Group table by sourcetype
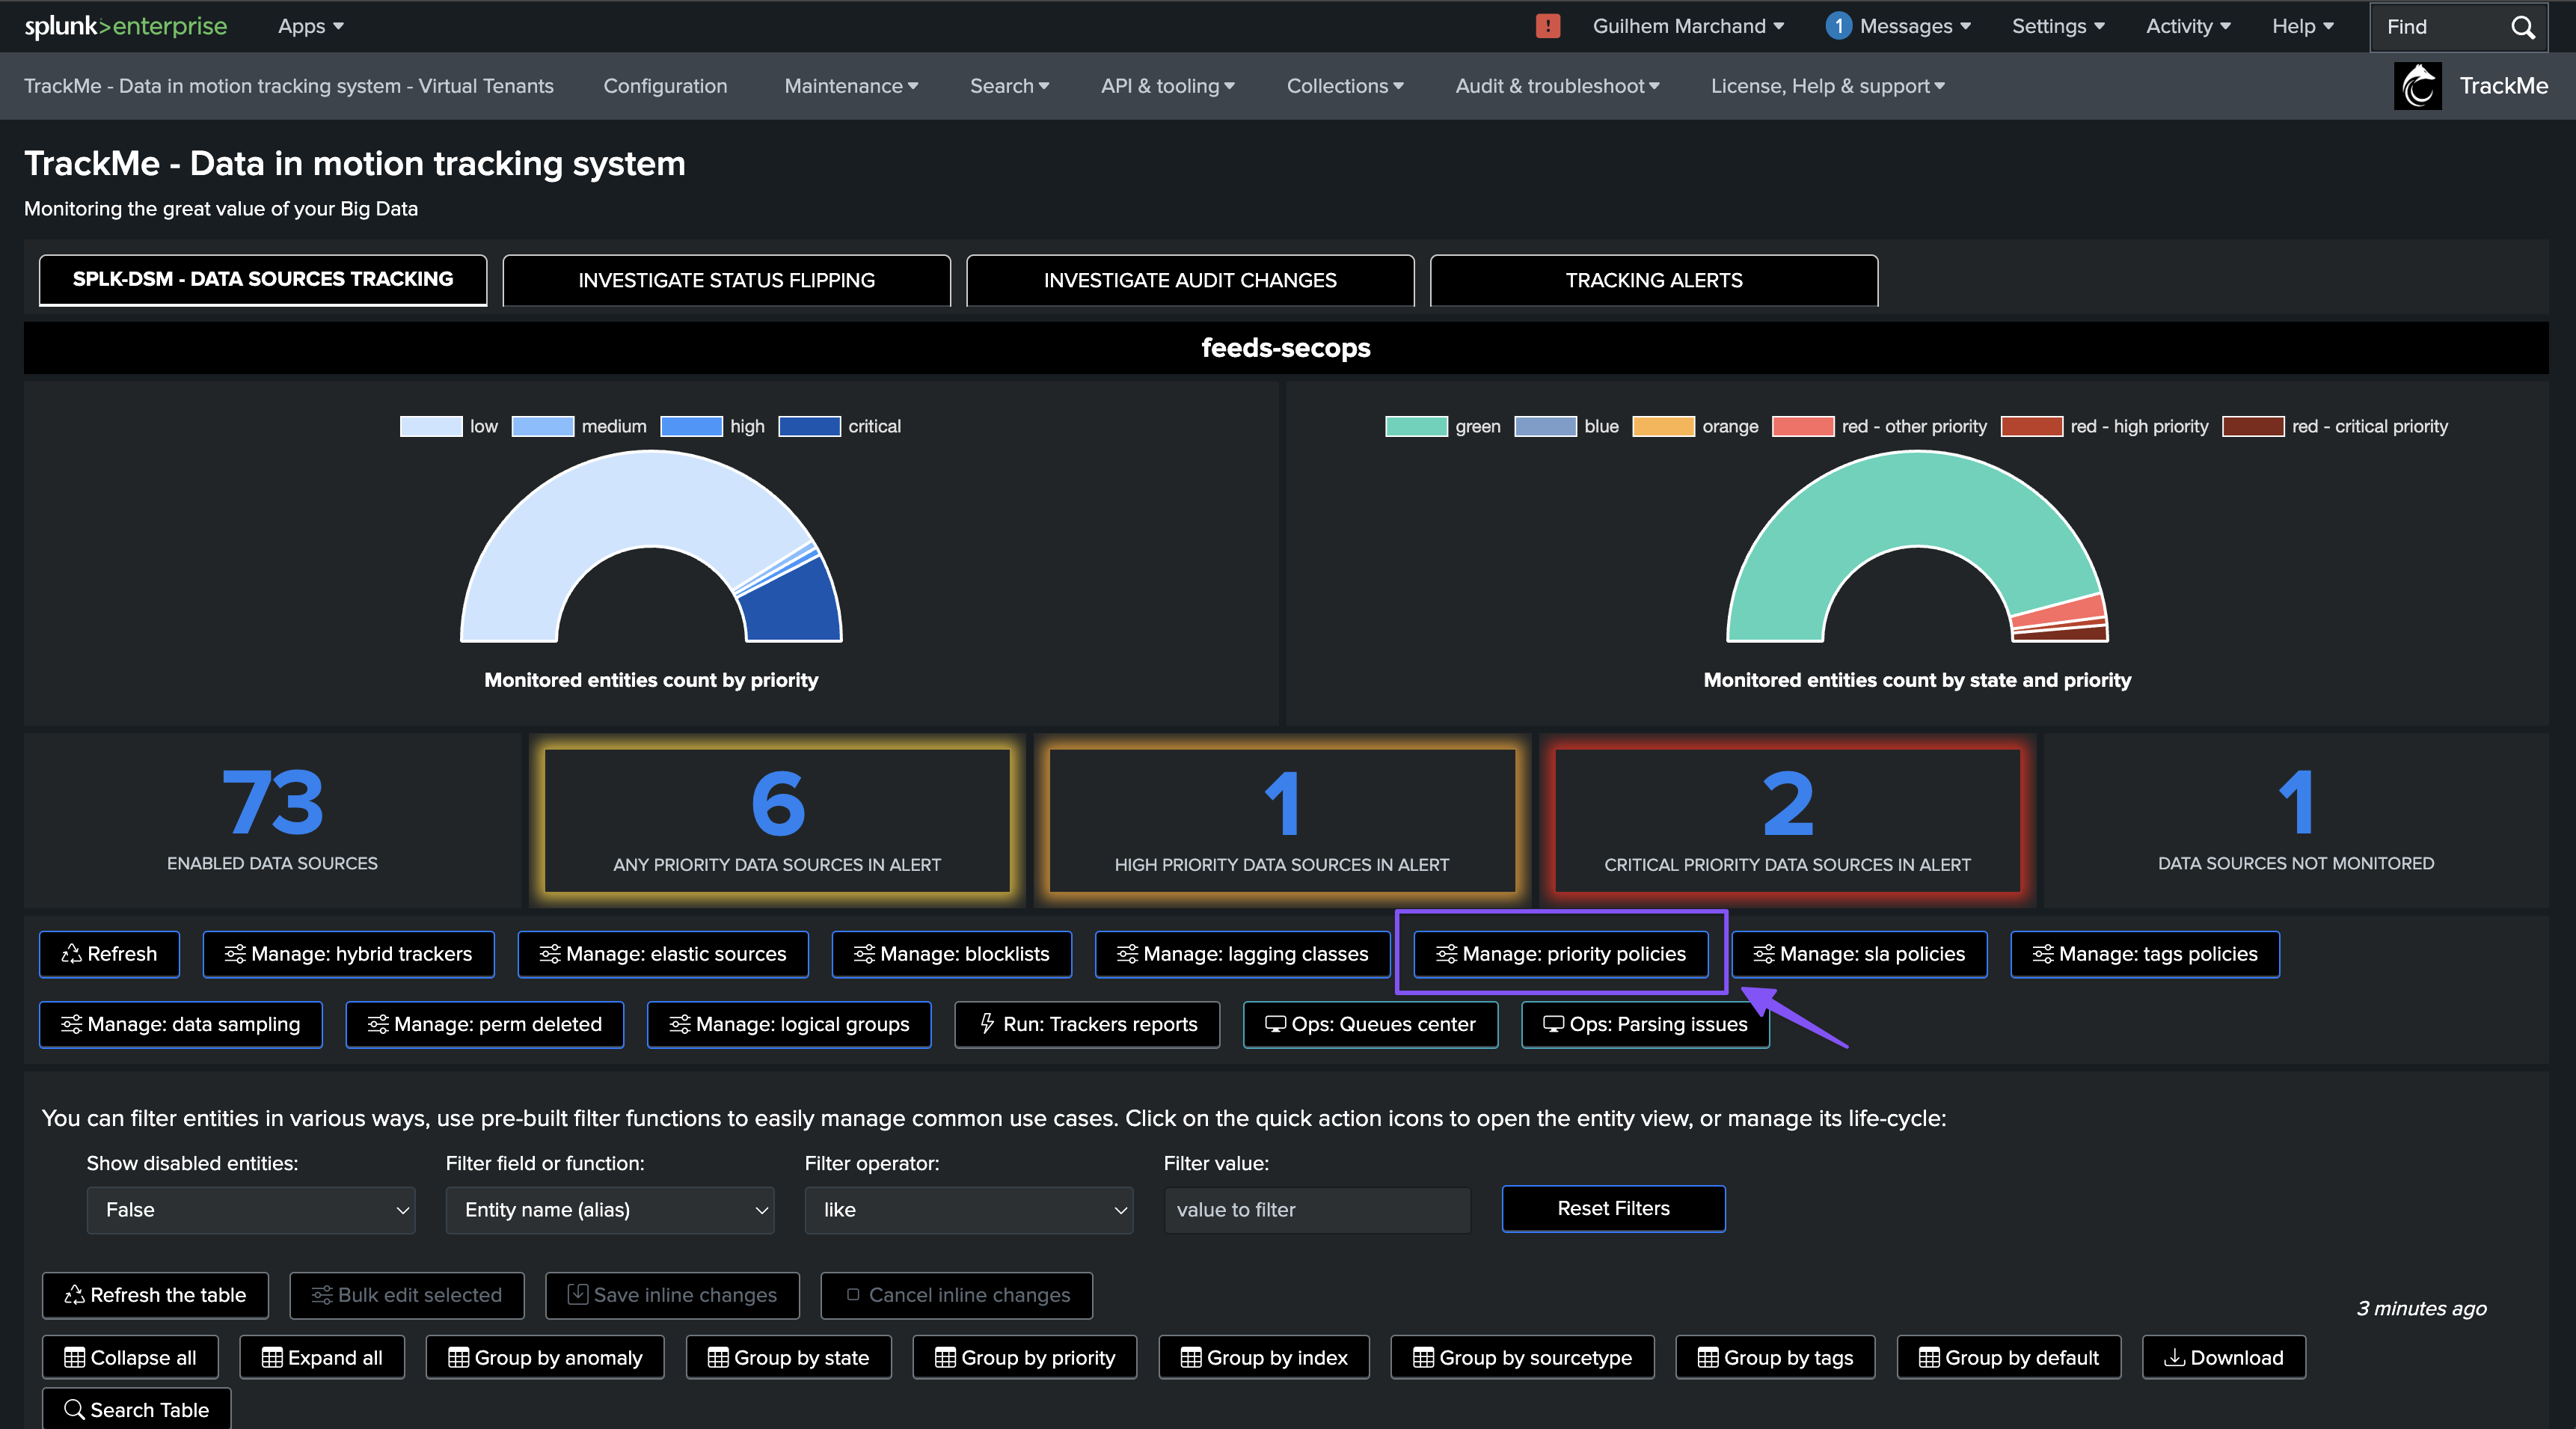This screenshot has height=1429, width=2576. point(1522,1357)
